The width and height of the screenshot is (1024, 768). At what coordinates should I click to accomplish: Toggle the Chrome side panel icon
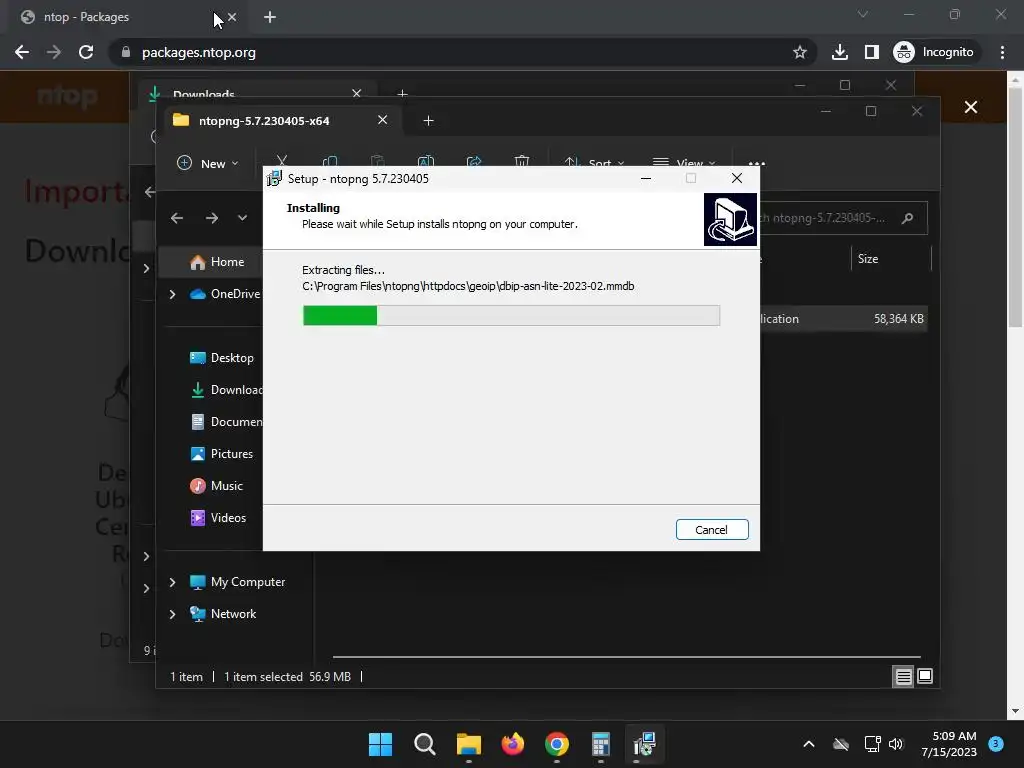click(872, 52)
